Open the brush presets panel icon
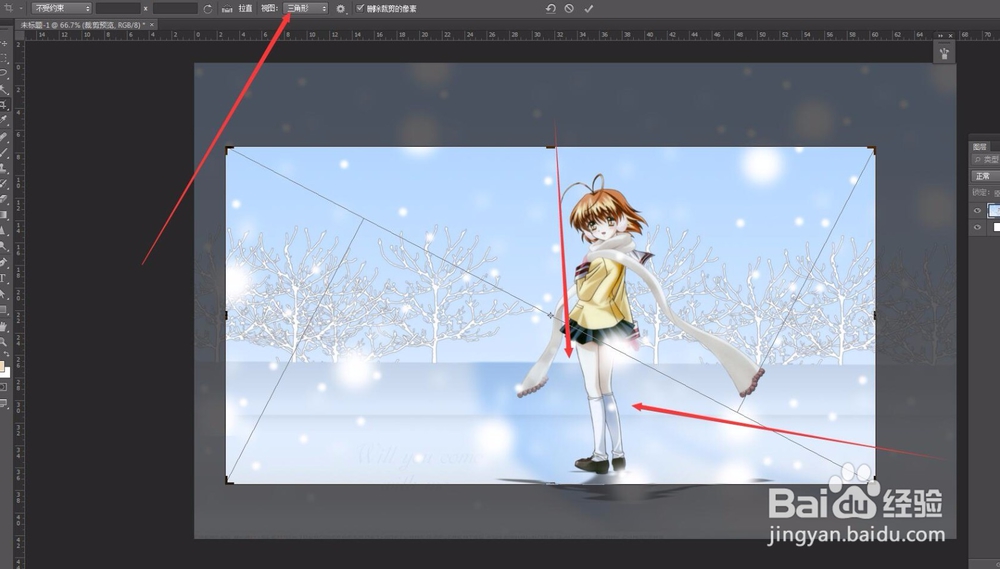This screenshot has width=1000, height=569. pyautogui.click(x=945, y=54)
